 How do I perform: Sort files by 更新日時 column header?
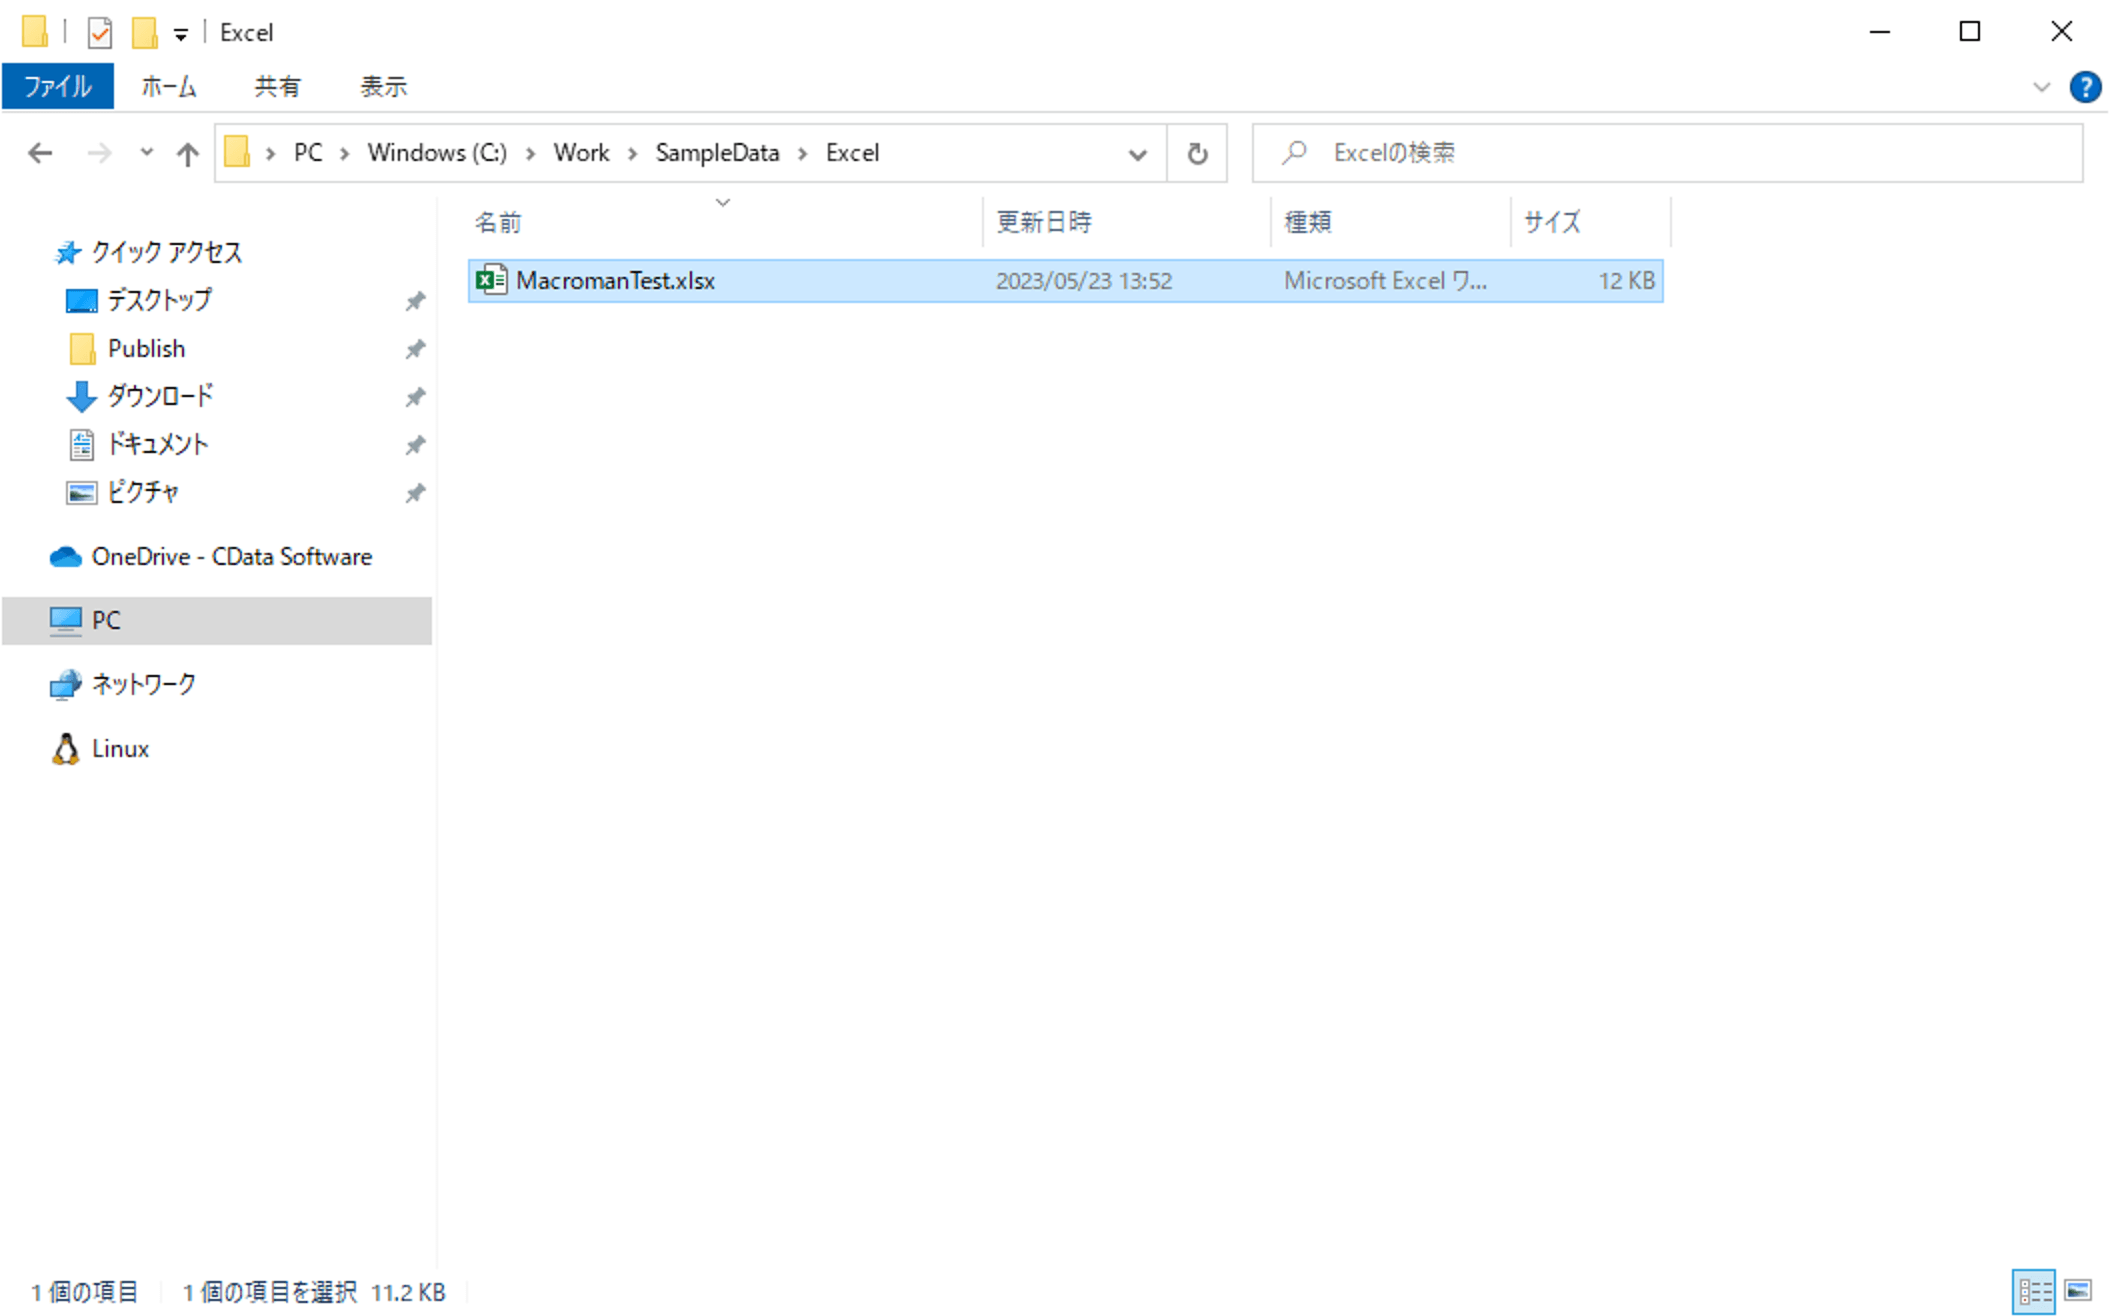[x=1044, y=222]
